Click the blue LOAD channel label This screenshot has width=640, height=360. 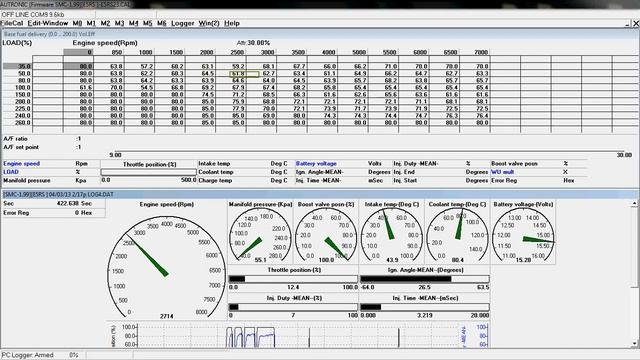[x=11, y=172]
